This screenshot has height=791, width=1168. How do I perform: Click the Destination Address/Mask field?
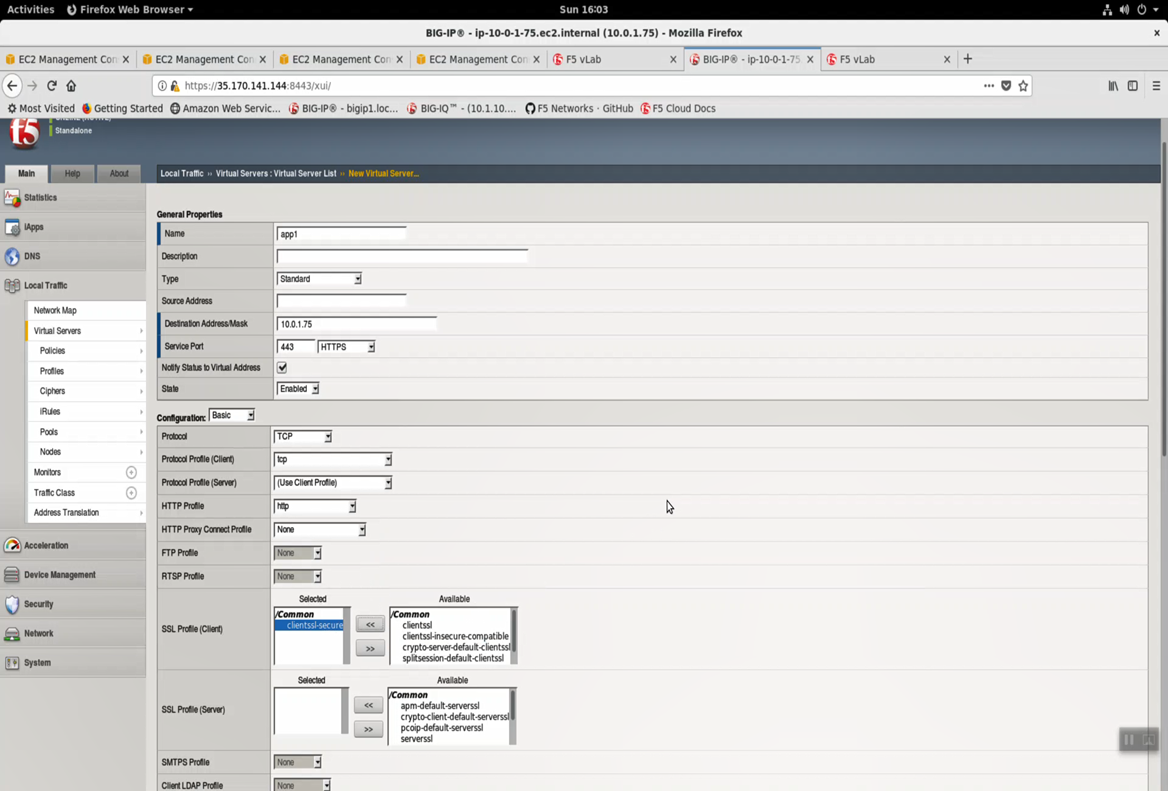356,324
